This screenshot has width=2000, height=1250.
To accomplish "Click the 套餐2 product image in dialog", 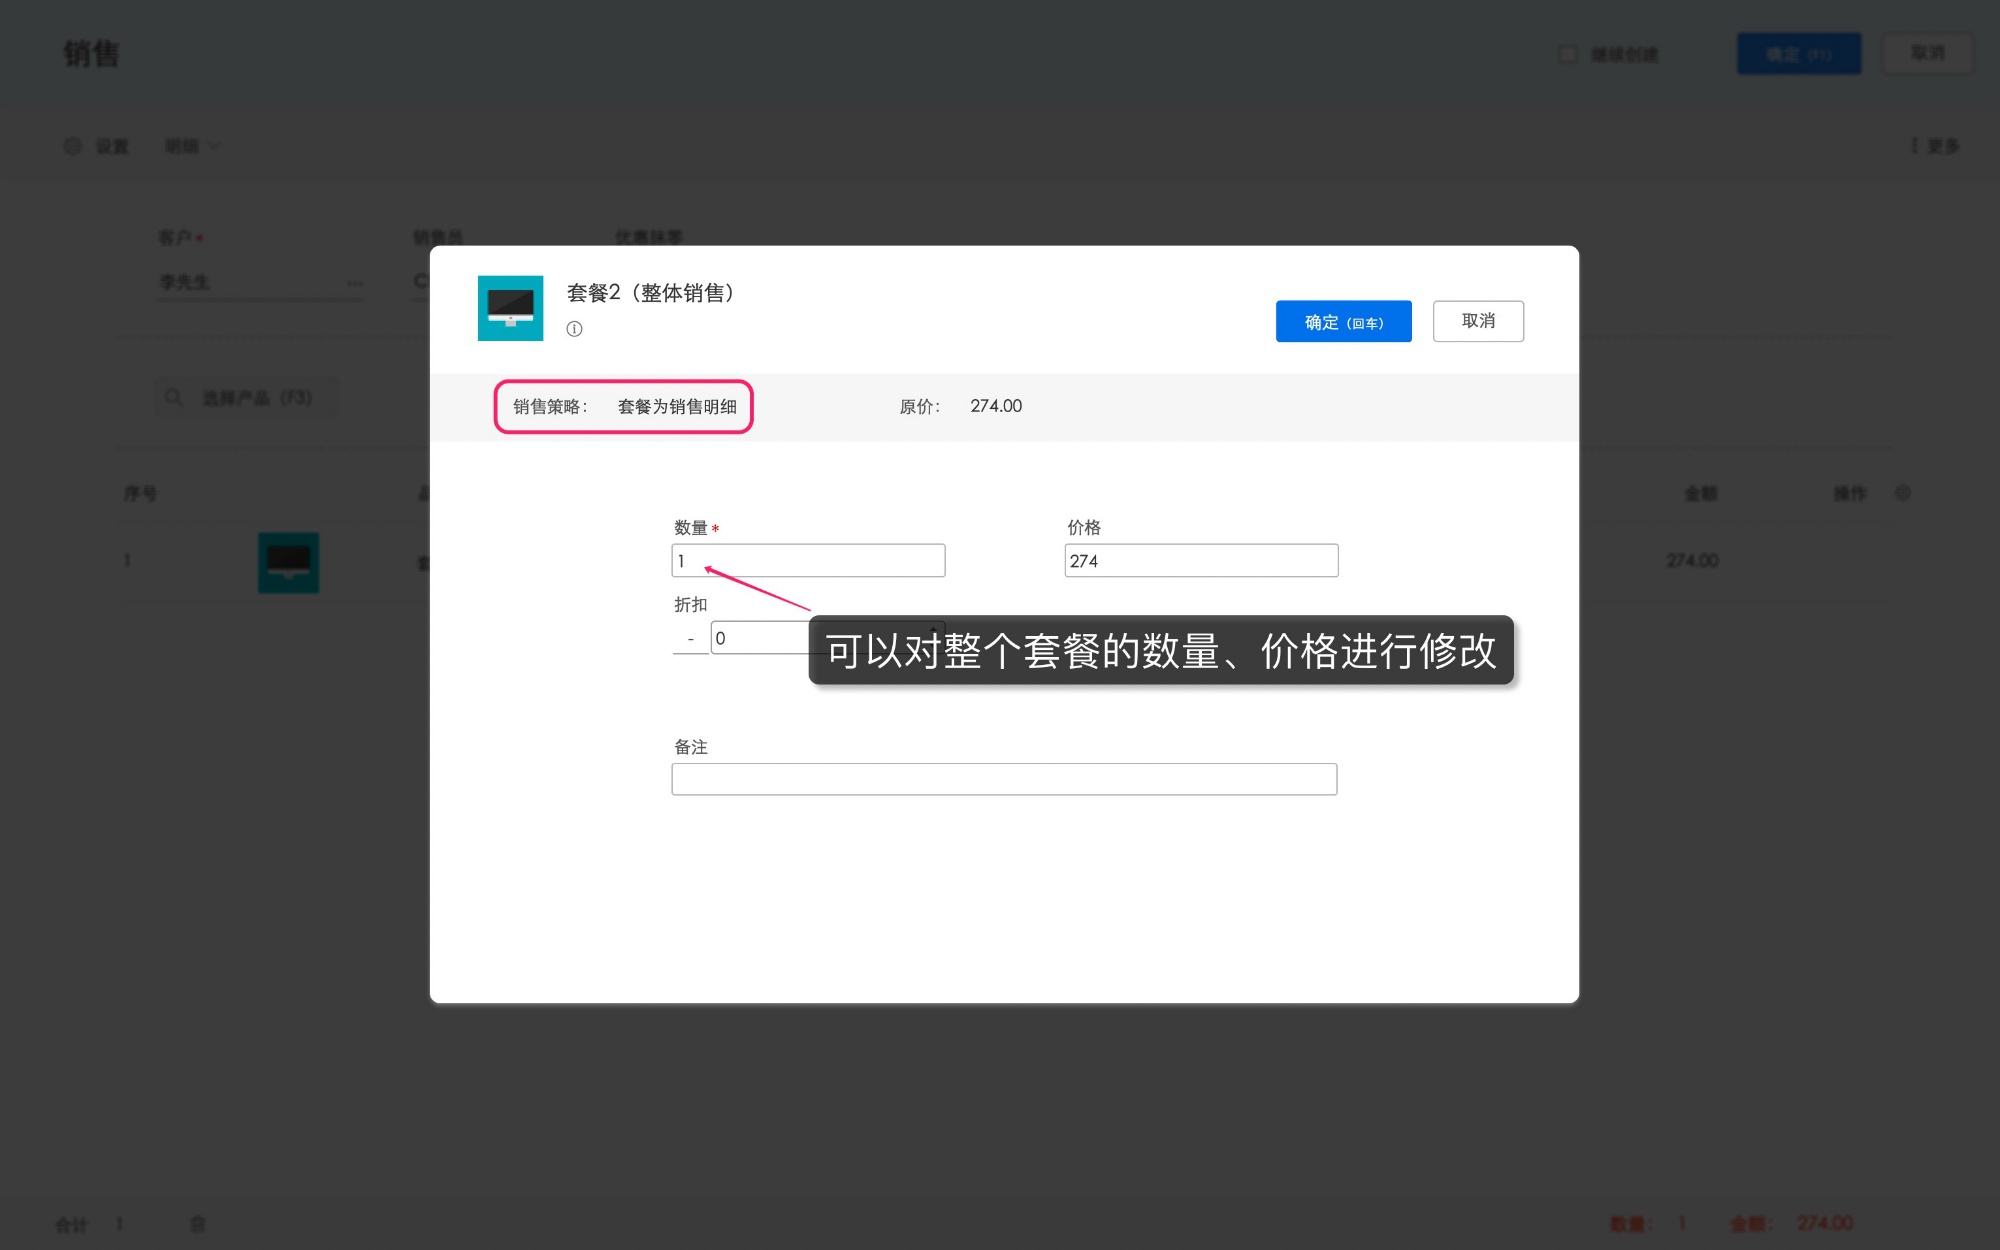I will 510,308.
